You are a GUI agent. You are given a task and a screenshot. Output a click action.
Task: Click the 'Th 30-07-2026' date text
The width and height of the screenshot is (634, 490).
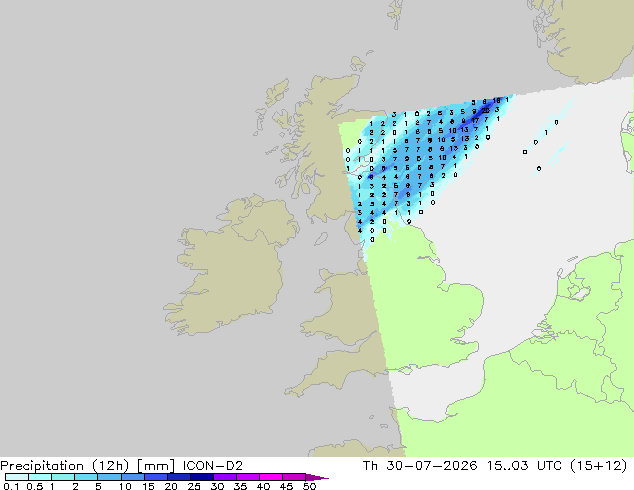point(420,466)
